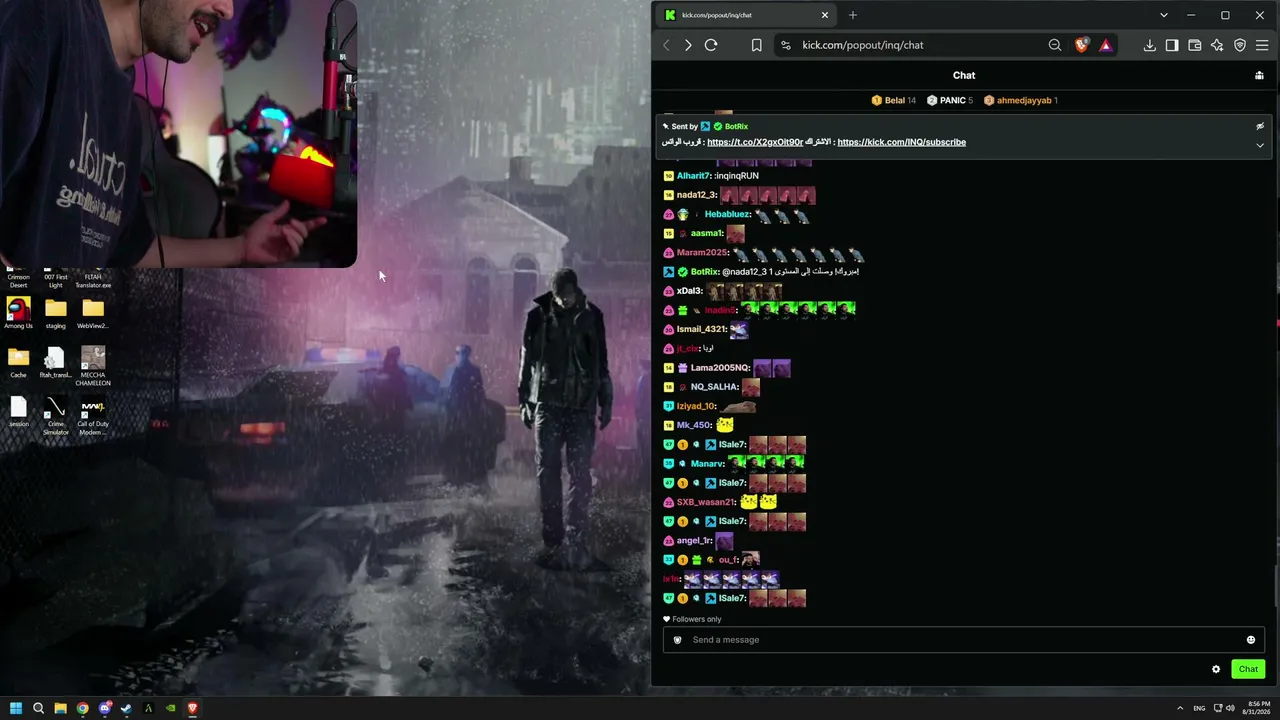Open Brave Rewards triangle icon
Viewport: 1280px width, 720px height.
pos(1105,45)
